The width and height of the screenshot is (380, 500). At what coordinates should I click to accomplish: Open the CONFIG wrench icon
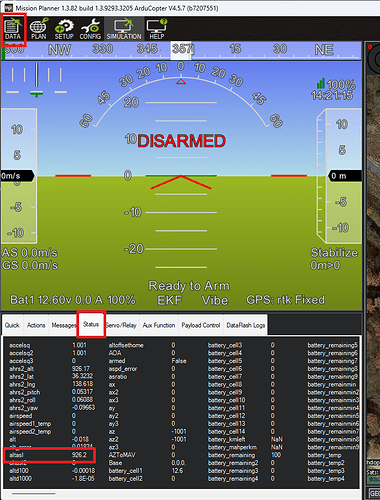point(90,29)
